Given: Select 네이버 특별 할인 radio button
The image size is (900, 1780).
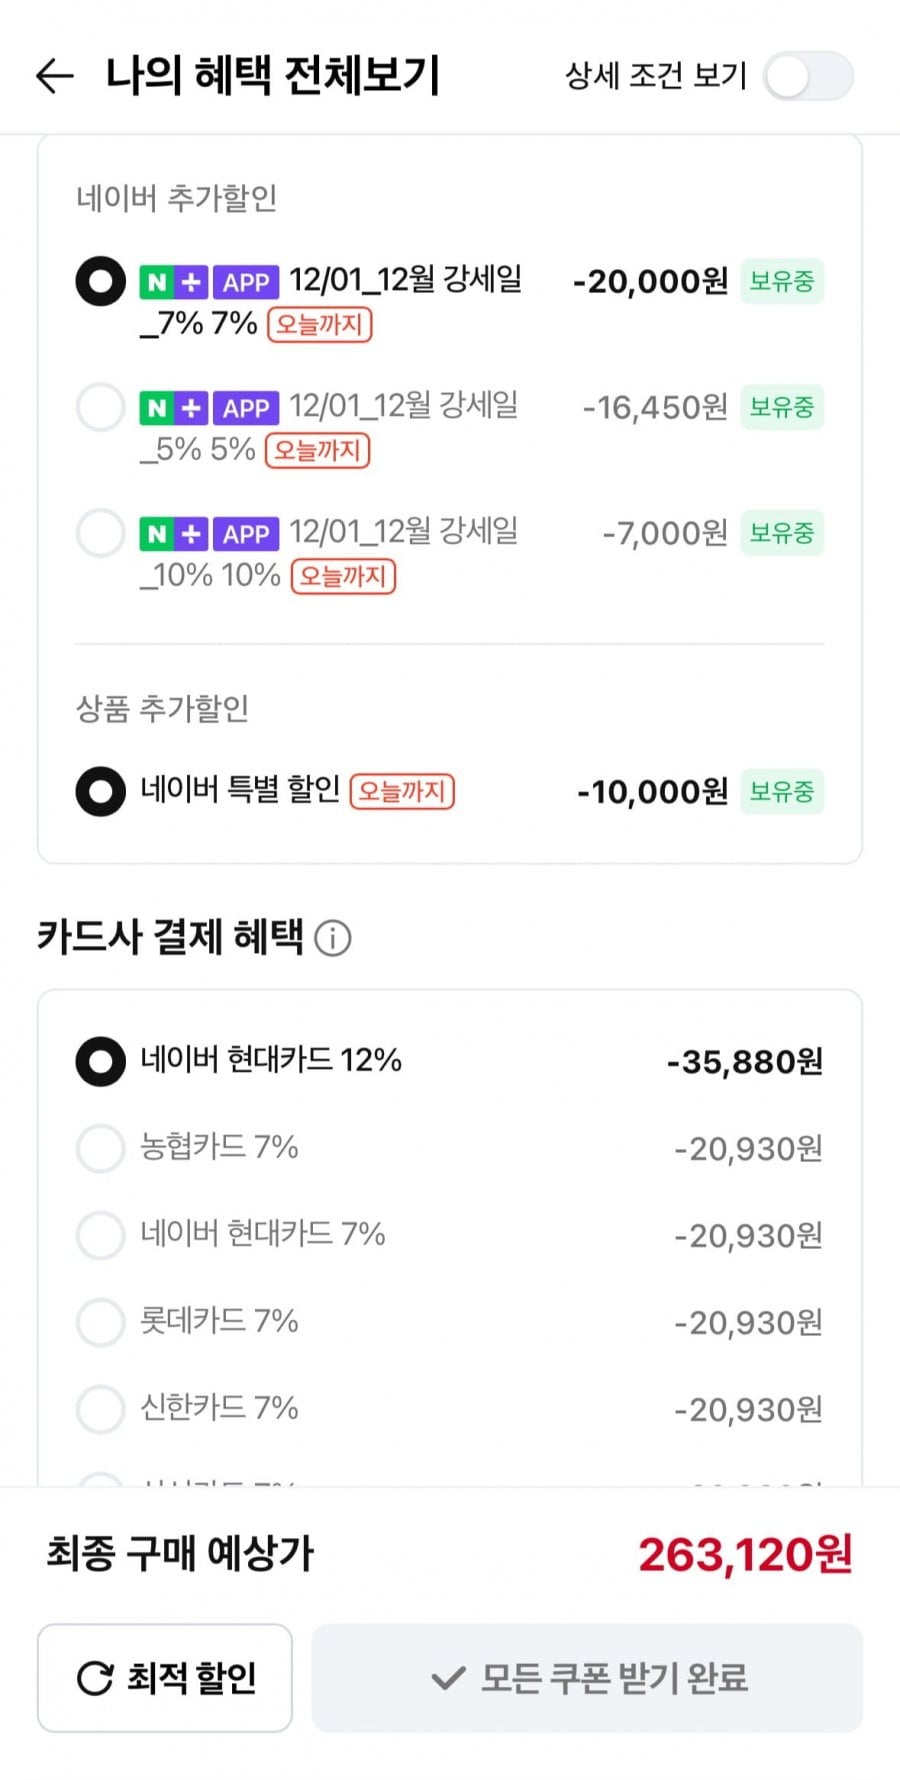Looking at the screenshot, I should pyautogui.click(x=101, y=792).
